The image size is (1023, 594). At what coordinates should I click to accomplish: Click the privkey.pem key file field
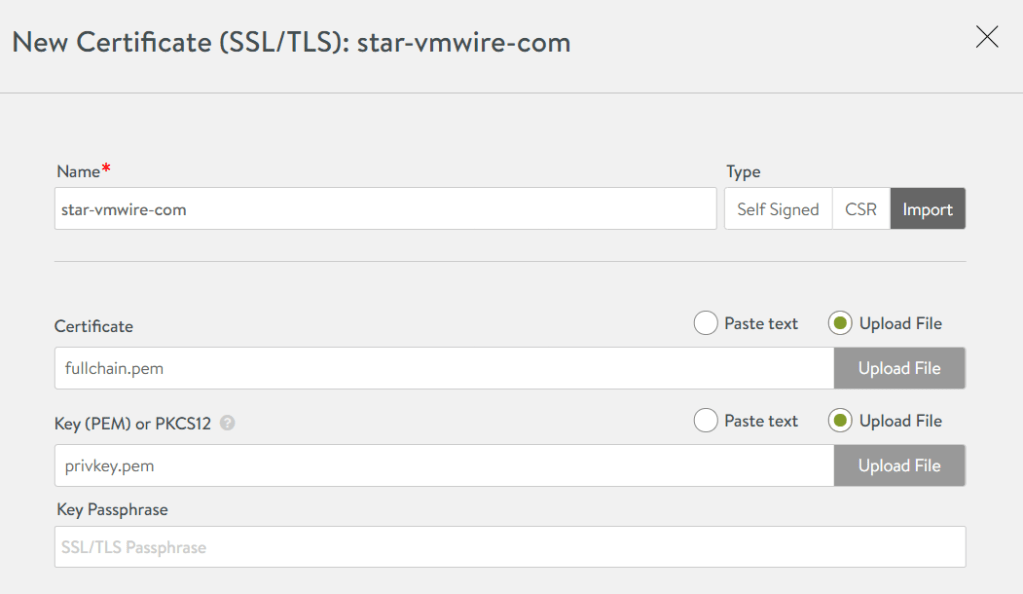[x=444, y=465]
